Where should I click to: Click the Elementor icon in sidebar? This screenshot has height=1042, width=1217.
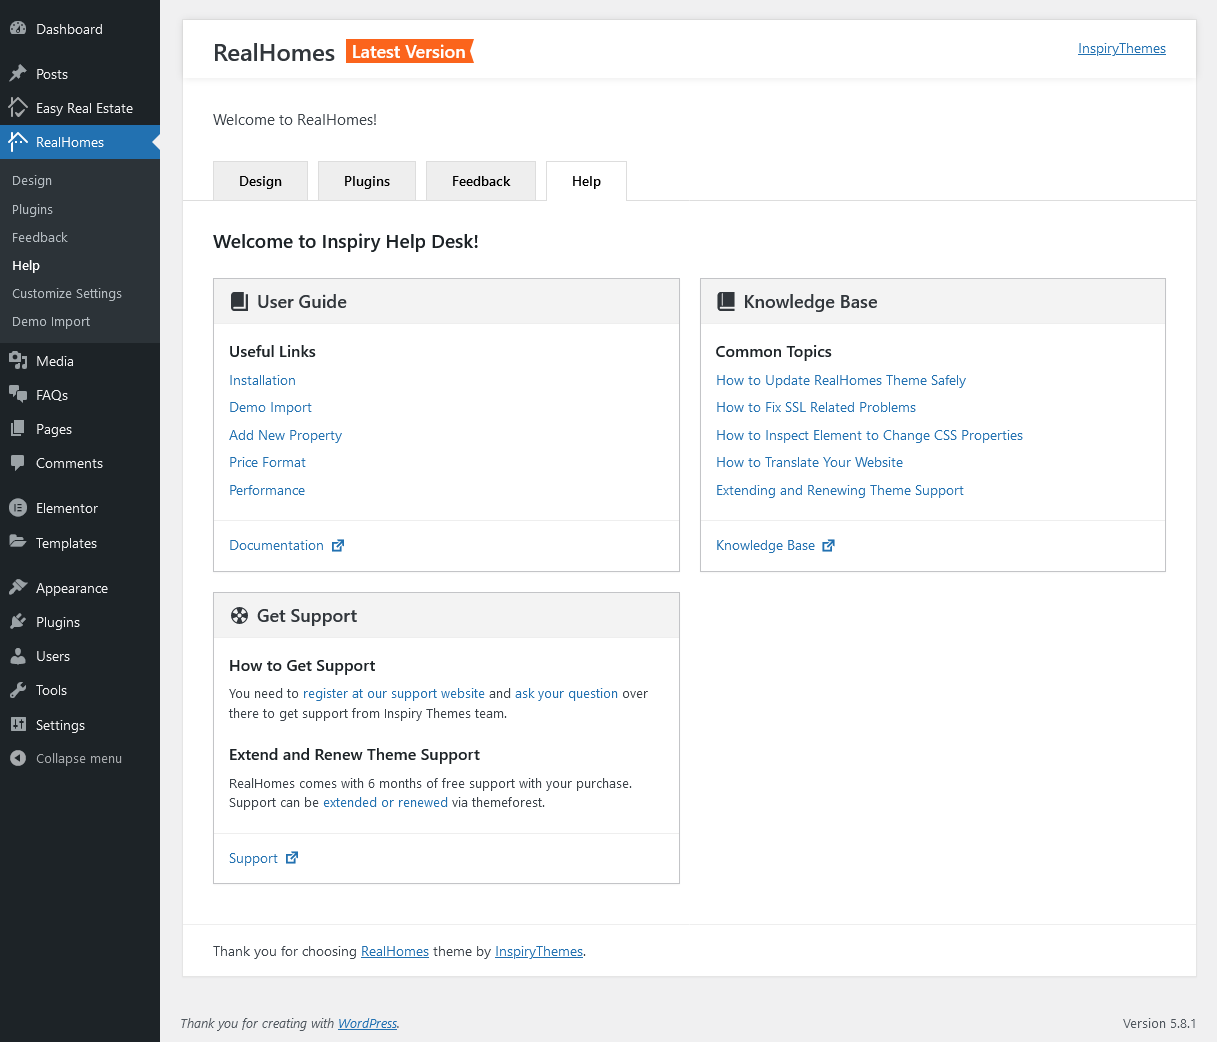(x=18, y=508)
